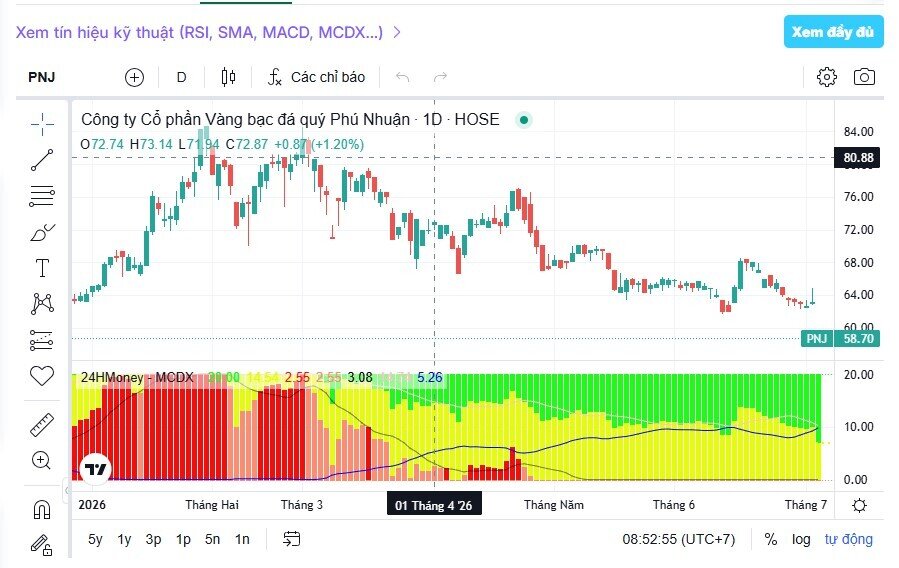The height and width of the screenshot is (568, 899).
Task: Open chart settings gear
Action: tap(826, 77)
